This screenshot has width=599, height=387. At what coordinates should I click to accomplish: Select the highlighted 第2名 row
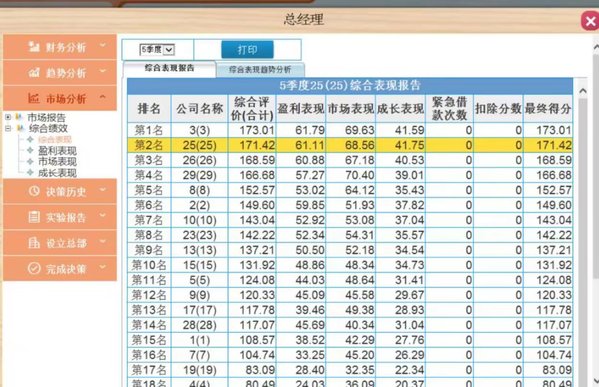(350, 145)
